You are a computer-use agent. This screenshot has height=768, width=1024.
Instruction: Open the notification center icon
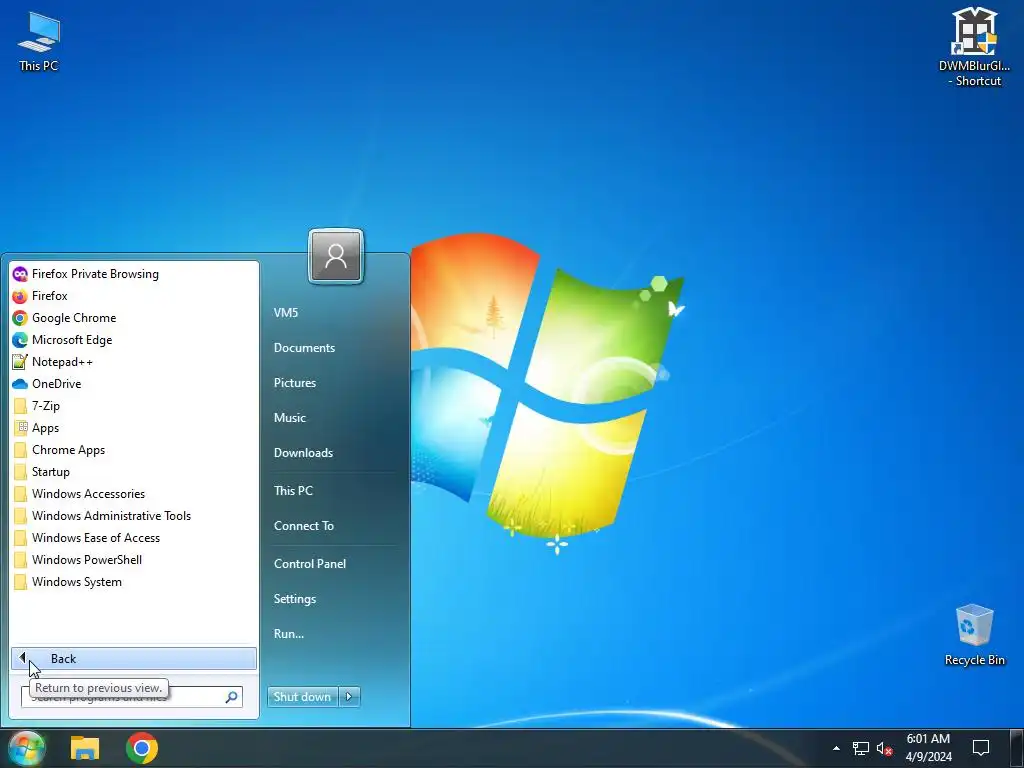(981, 748)
